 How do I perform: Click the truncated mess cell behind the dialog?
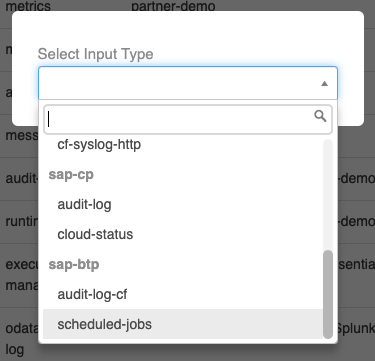point(22,136)
